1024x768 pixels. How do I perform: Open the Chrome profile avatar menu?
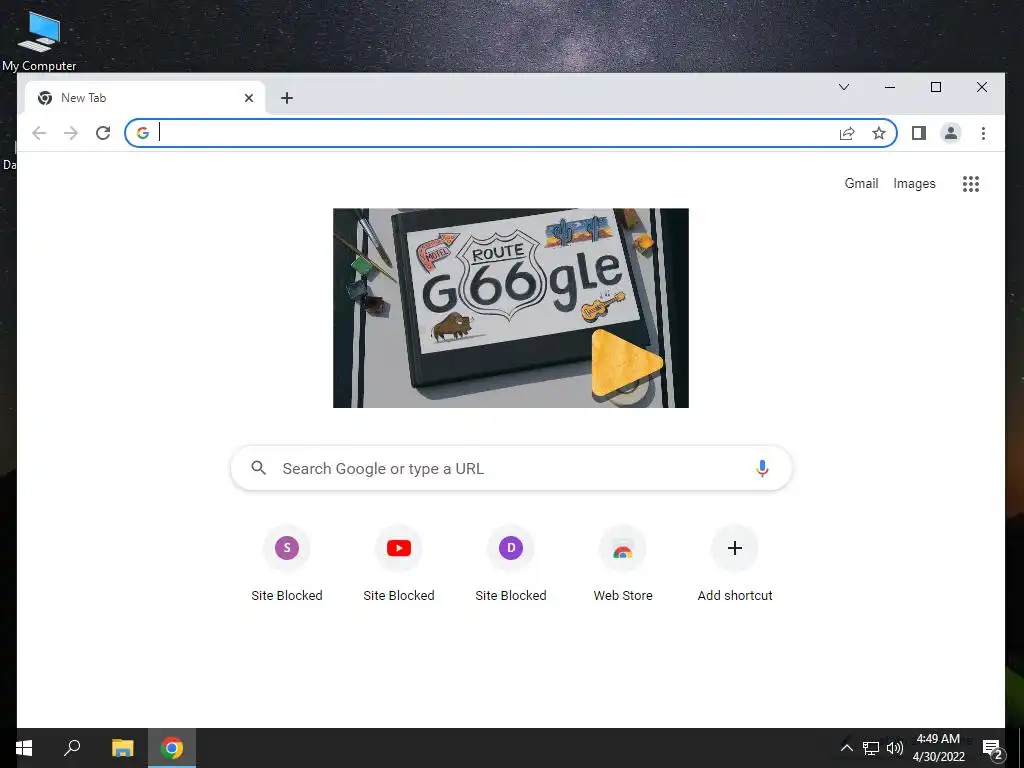pos(951,133)
